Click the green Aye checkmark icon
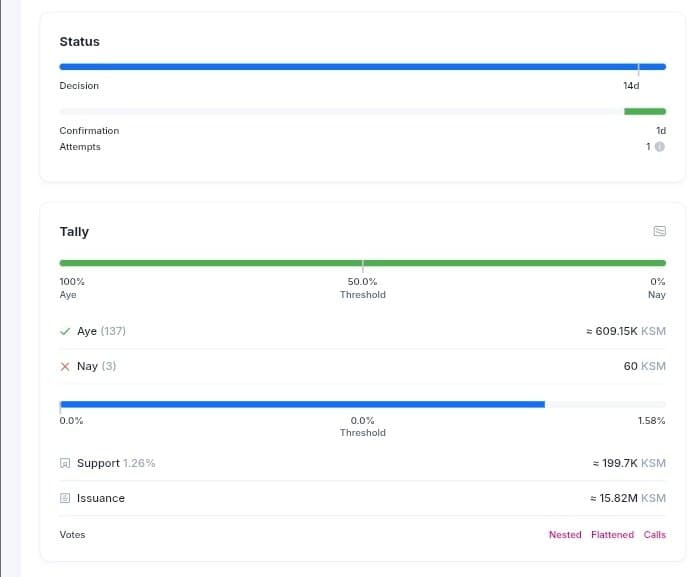 click(x=65, y=331)
